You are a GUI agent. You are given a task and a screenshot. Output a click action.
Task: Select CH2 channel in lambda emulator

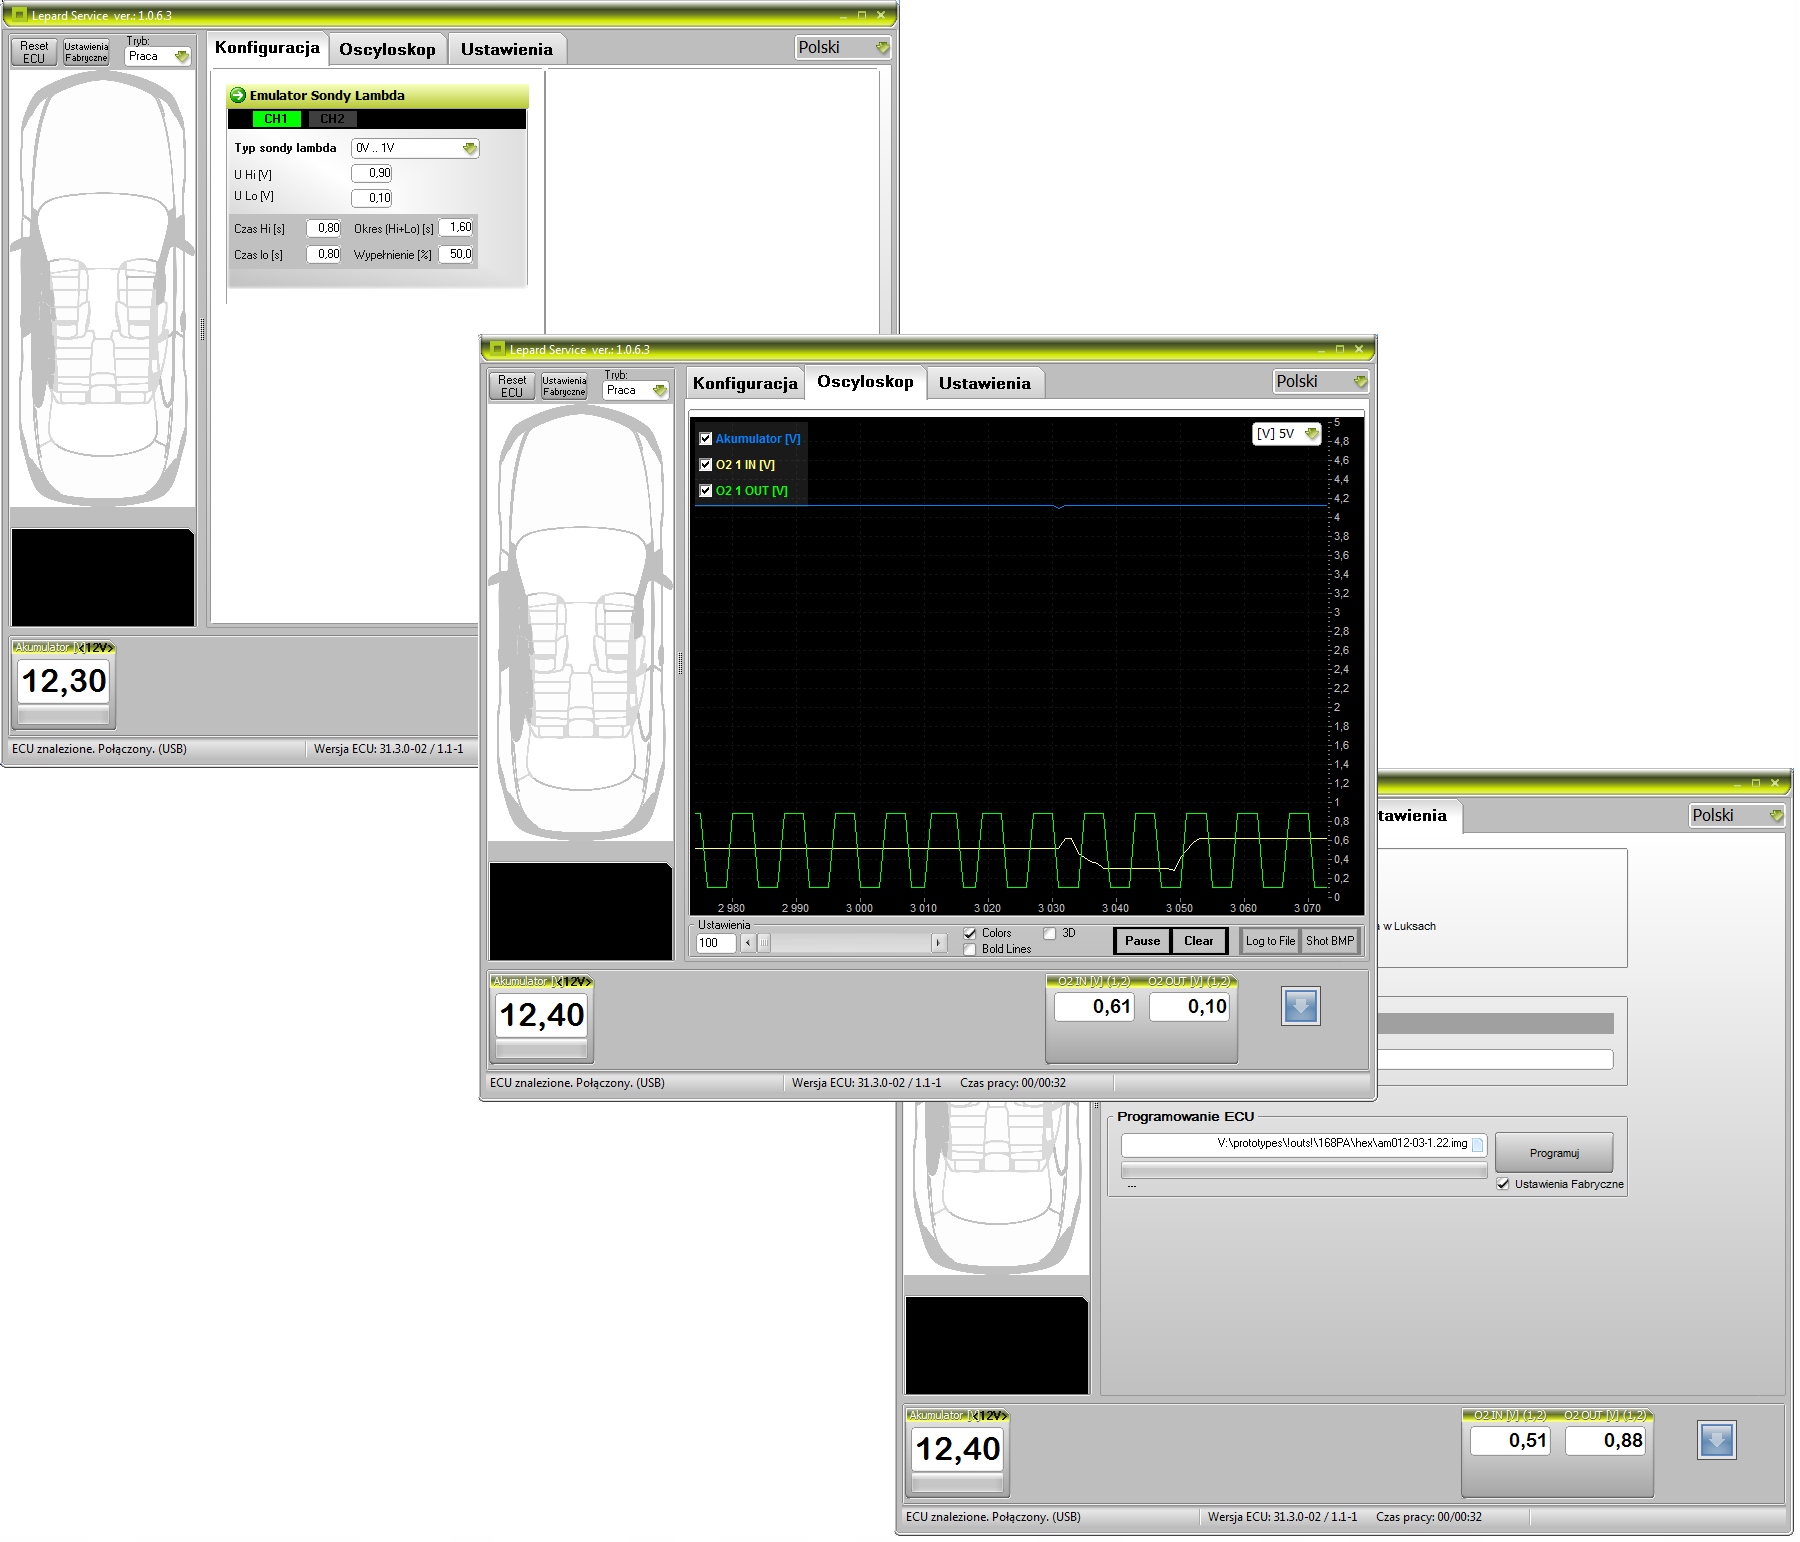[332, 119]
